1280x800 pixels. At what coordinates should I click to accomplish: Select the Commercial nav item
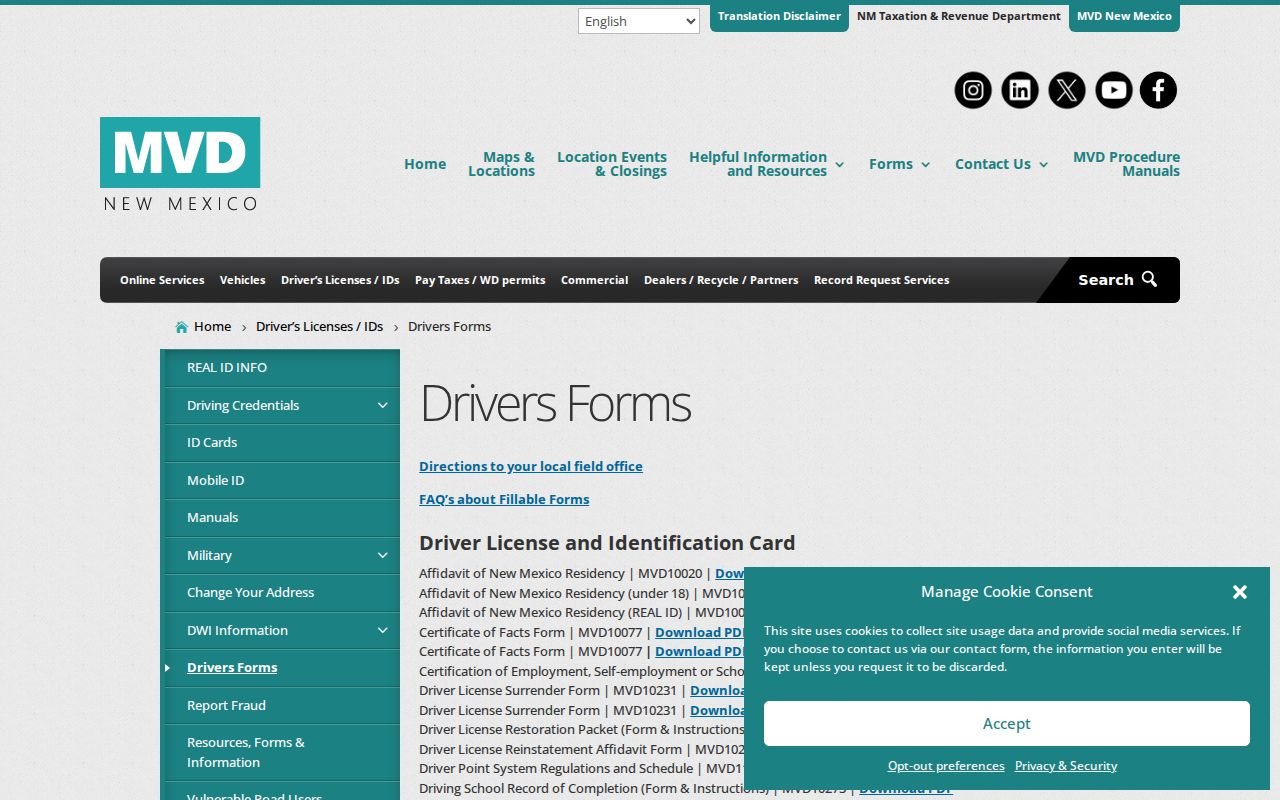(x=594, y=280)
